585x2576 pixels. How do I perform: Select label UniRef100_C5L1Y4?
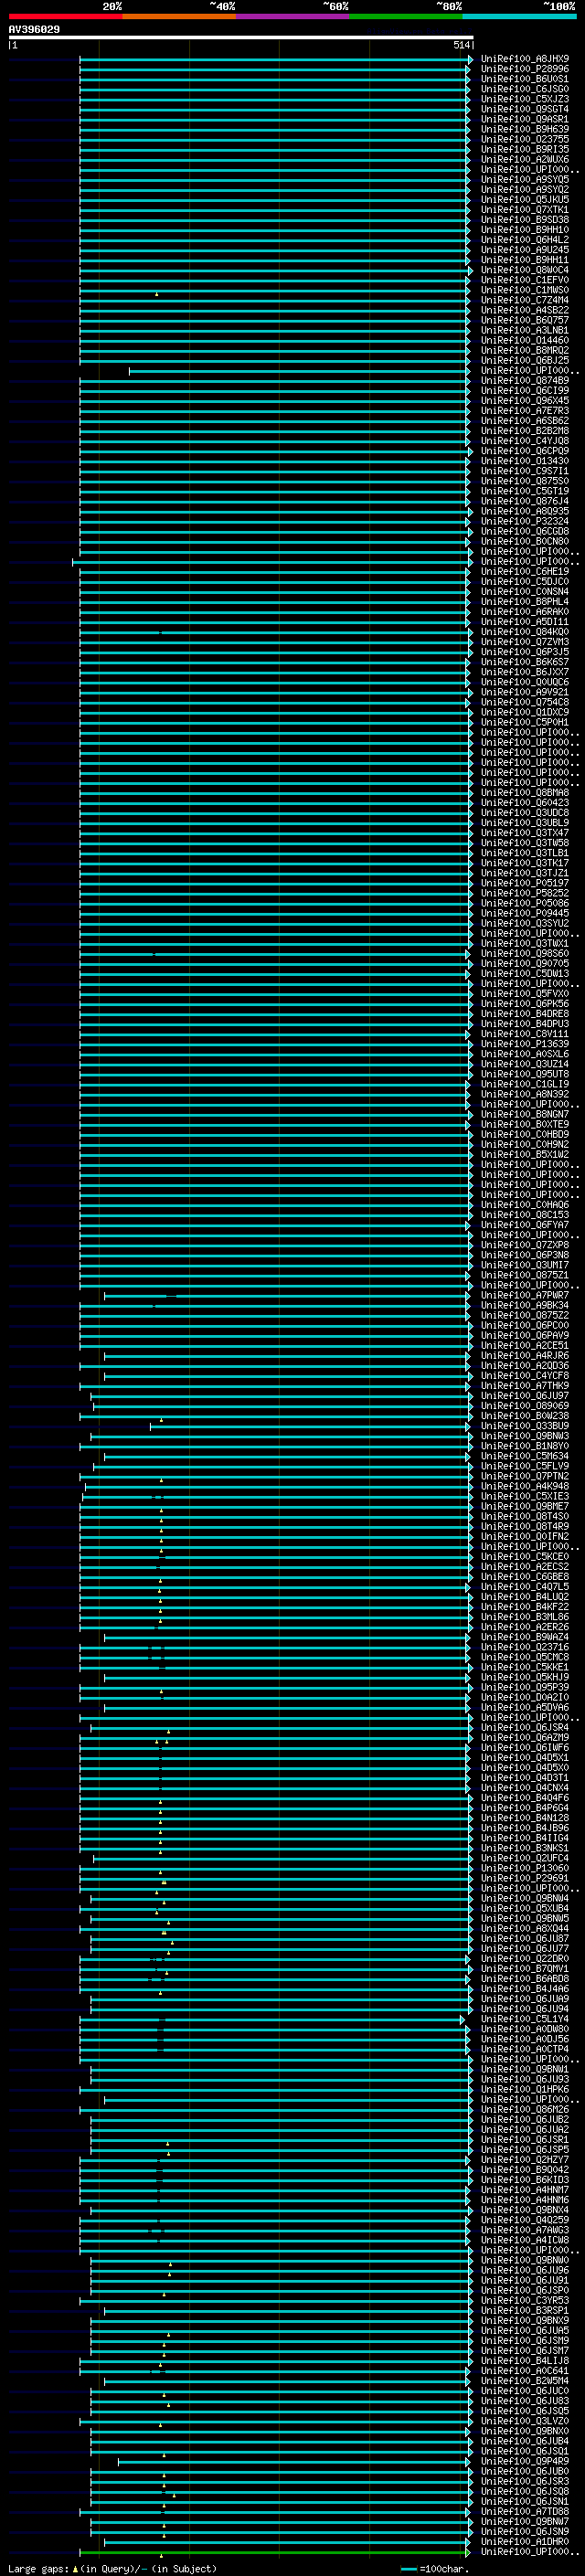(x=525, y=2018)
